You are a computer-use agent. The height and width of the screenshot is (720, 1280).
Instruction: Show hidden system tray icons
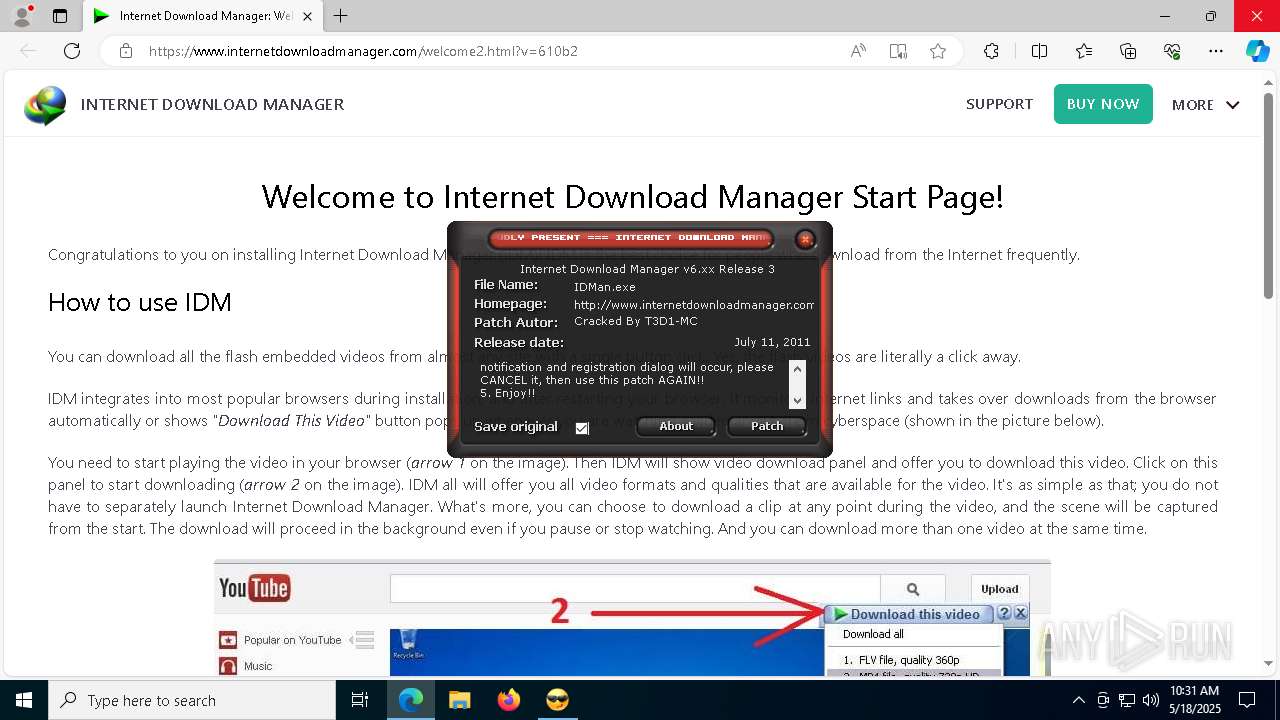[1078, 700]
